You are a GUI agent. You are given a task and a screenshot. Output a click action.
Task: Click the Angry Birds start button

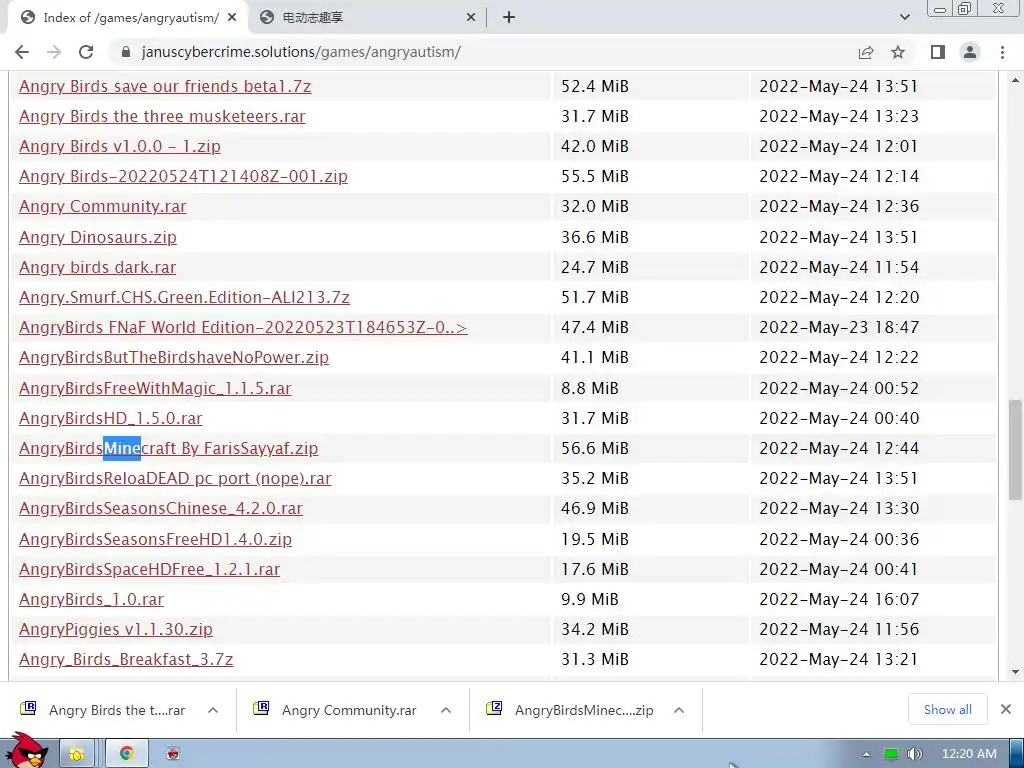pos(26,750)
